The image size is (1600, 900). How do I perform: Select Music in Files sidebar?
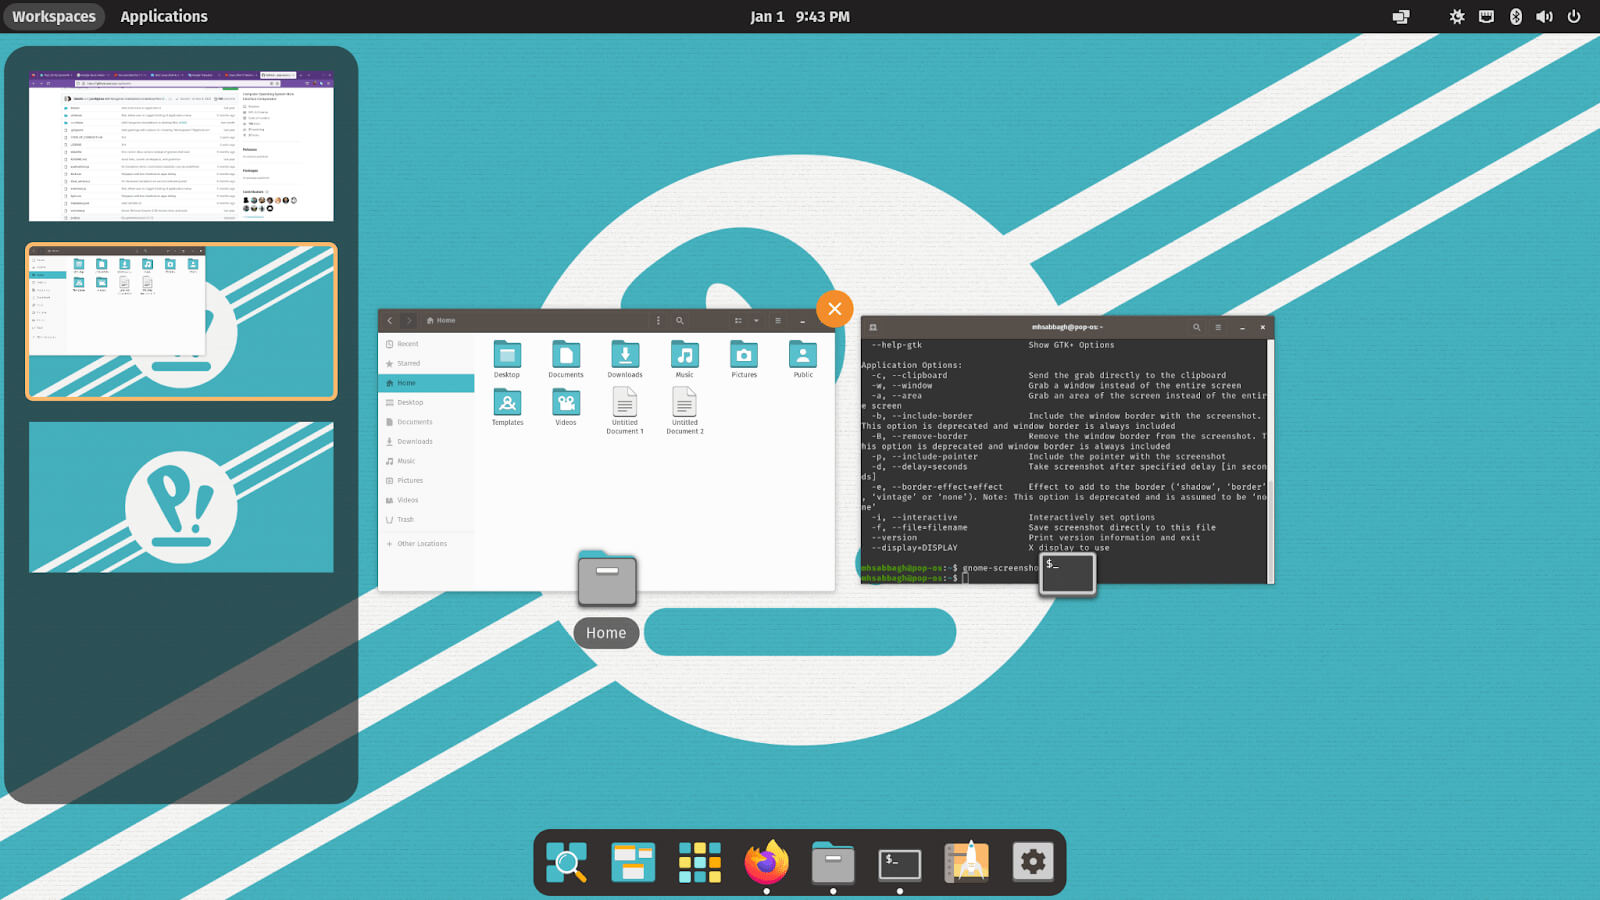(427, 461)
